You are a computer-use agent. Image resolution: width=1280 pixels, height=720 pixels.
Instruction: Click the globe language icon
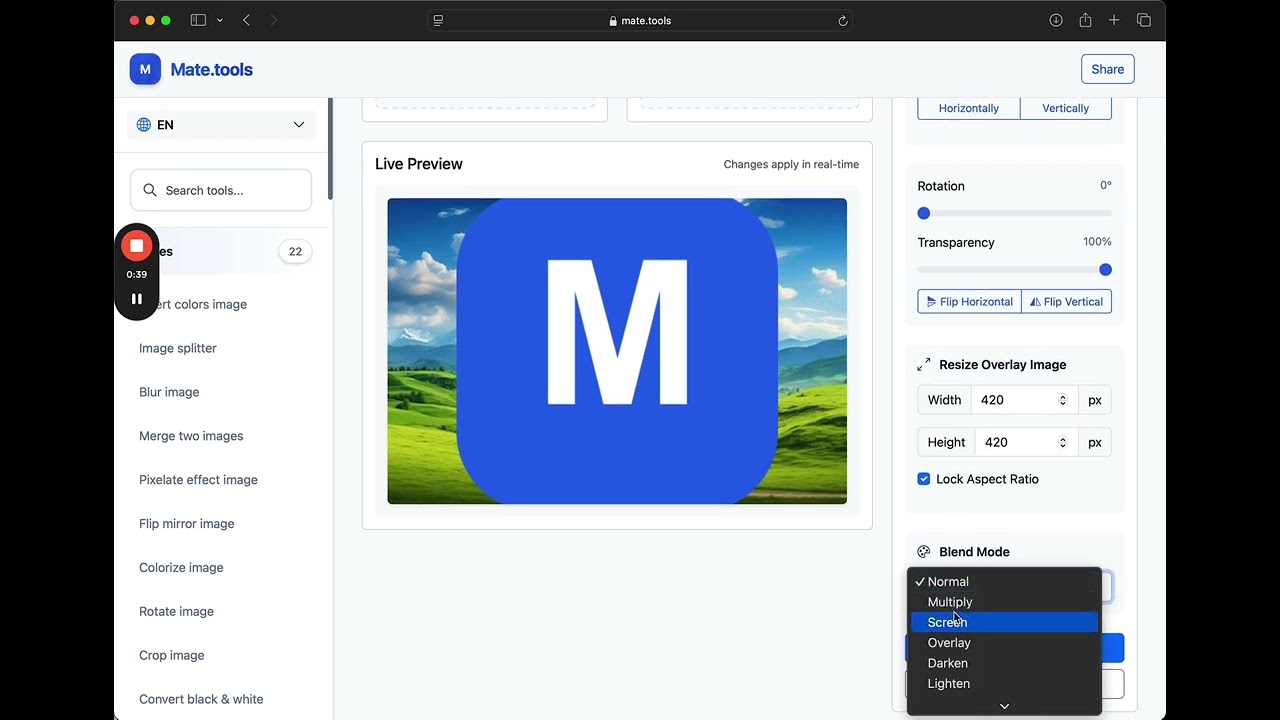point(144,125)
